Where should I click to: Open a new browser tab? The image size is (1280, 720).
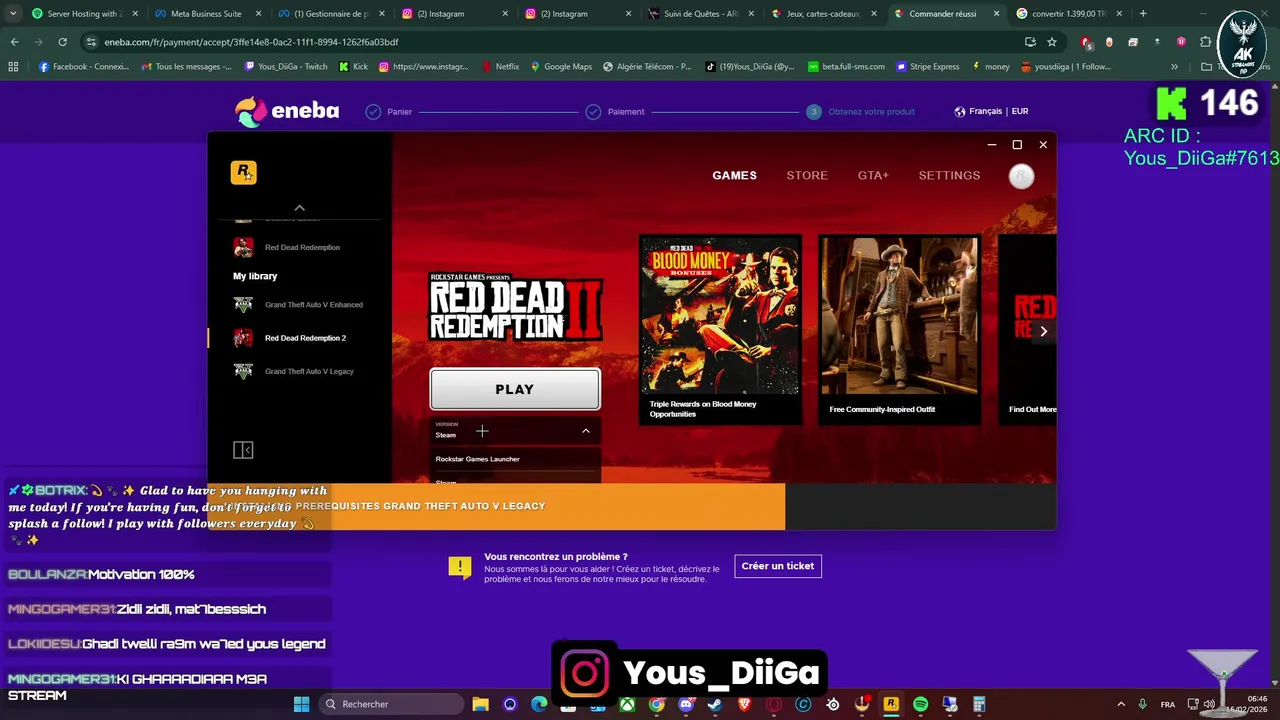pyautogui.click(x=1143, y=14)
